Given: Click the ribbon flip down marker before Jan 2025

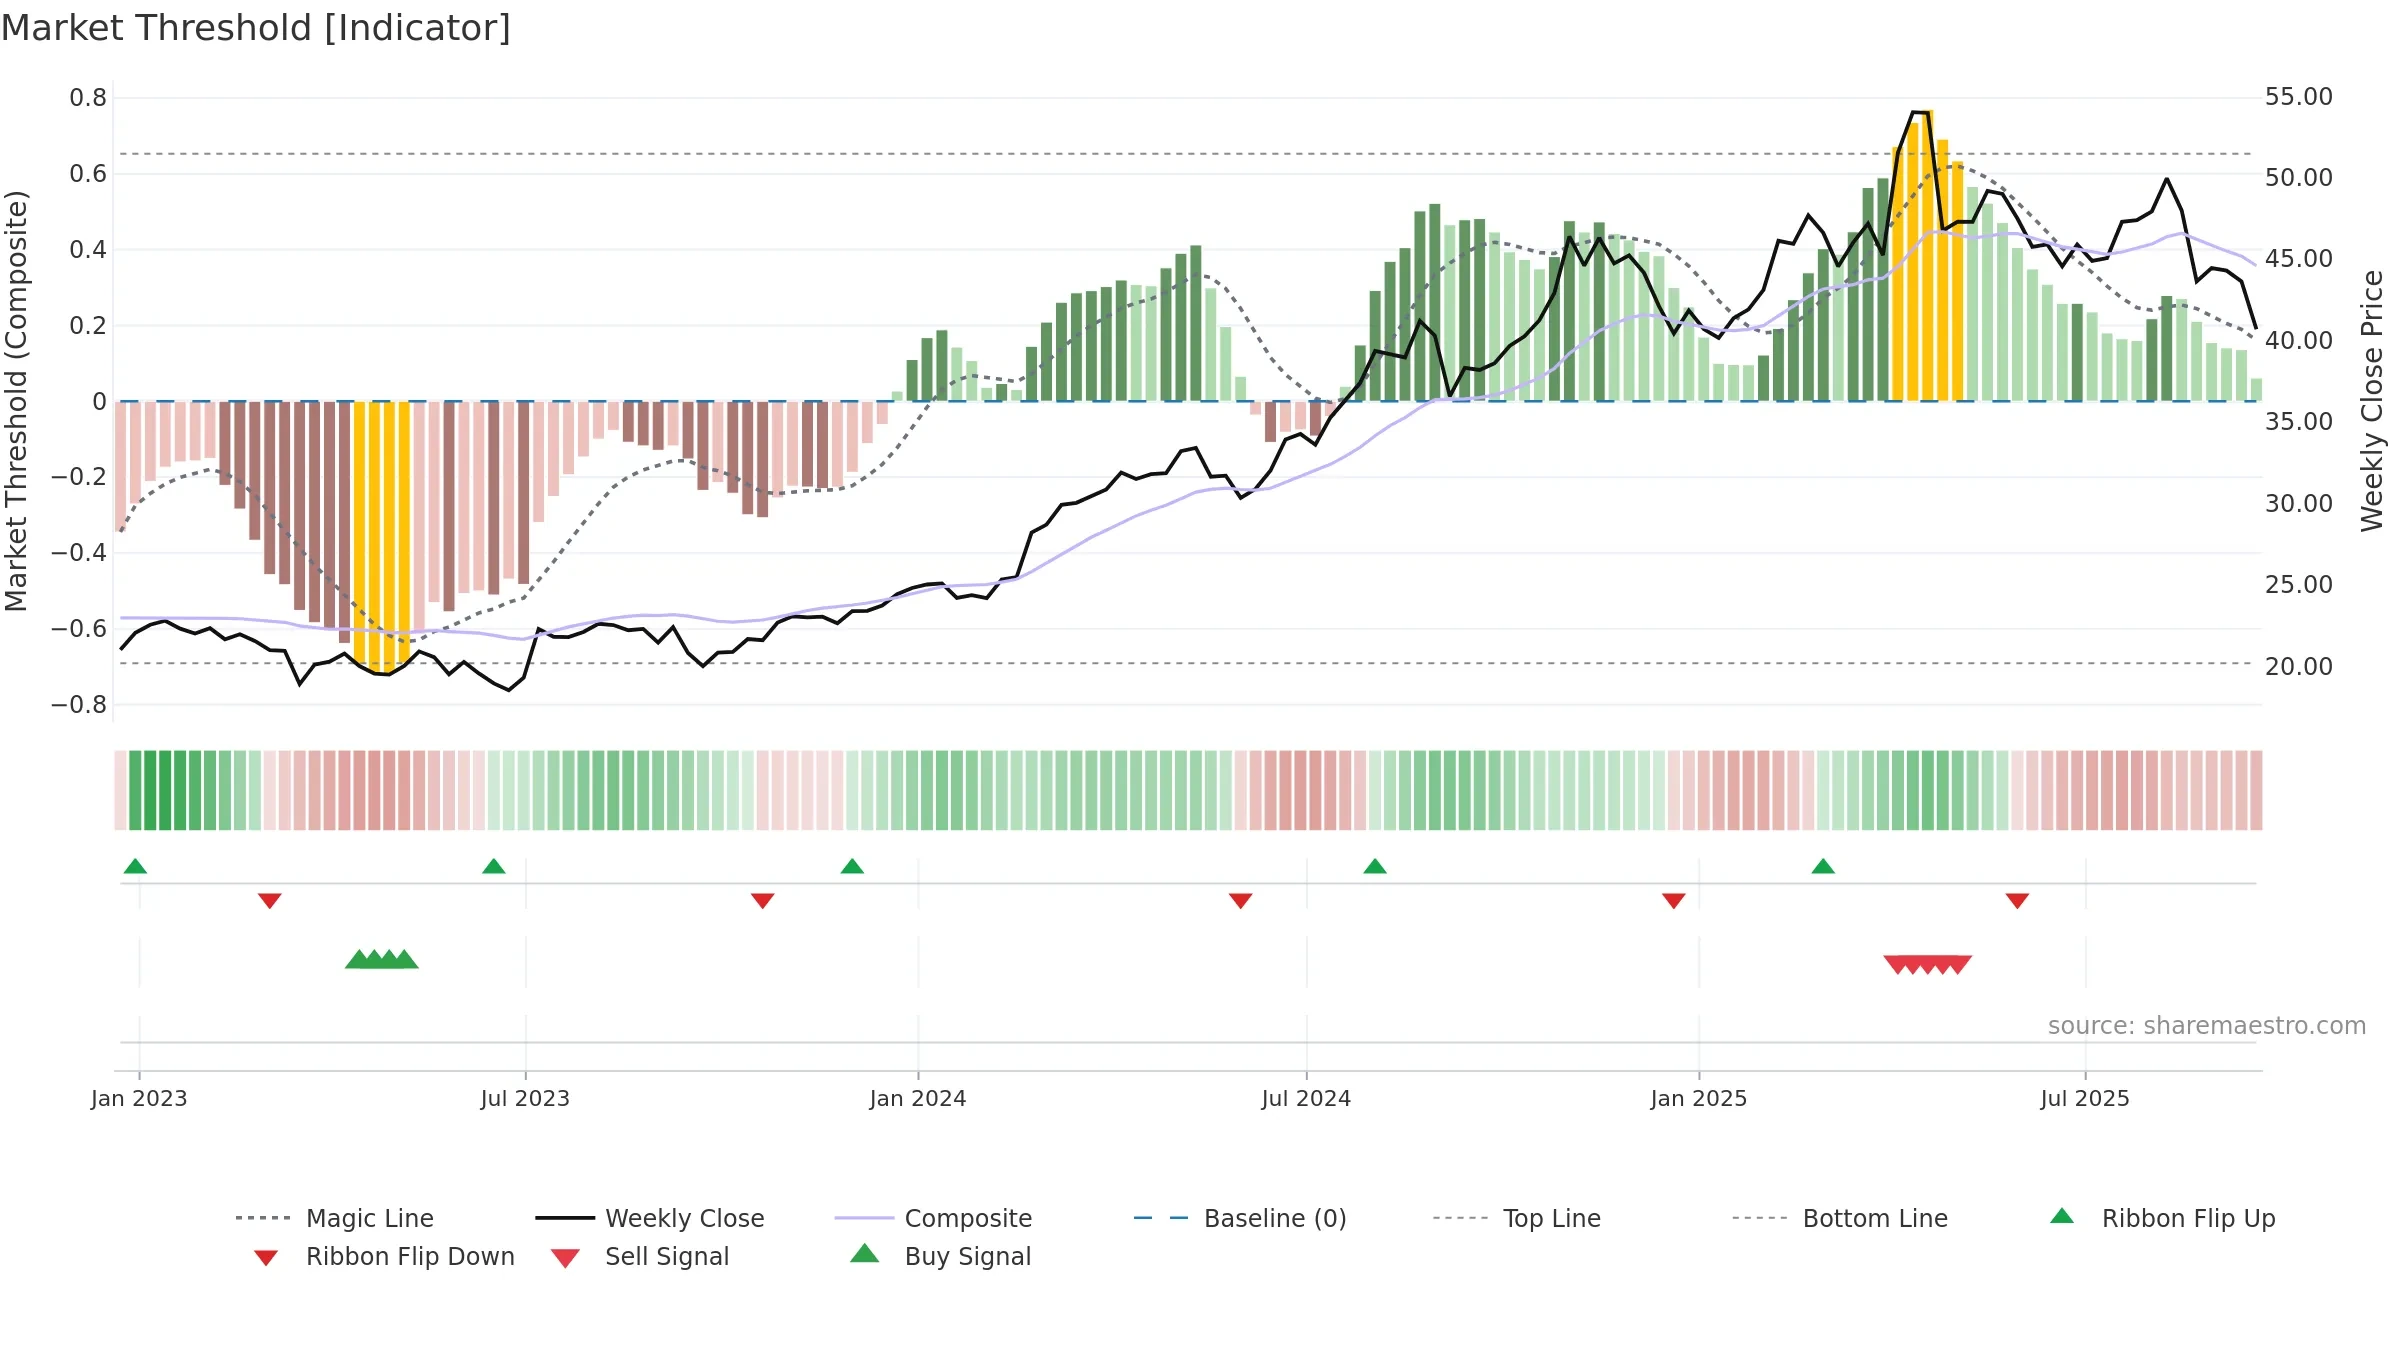Looking at the screenshot, I should 1674,901.
